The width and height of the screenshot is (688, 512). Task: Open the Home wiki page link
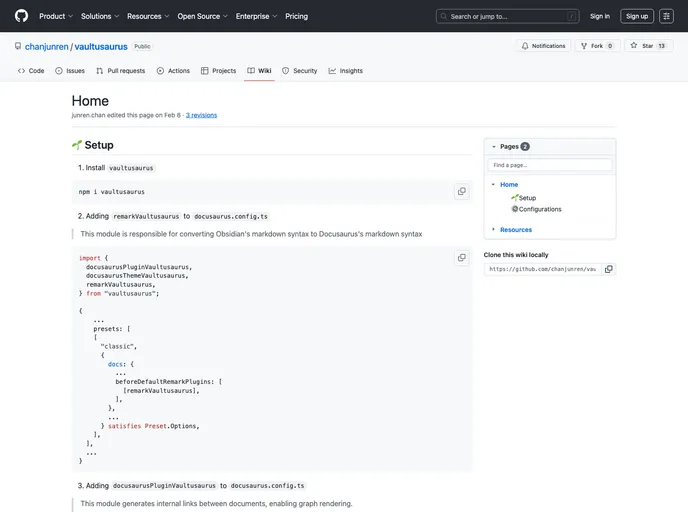[509, 184]
